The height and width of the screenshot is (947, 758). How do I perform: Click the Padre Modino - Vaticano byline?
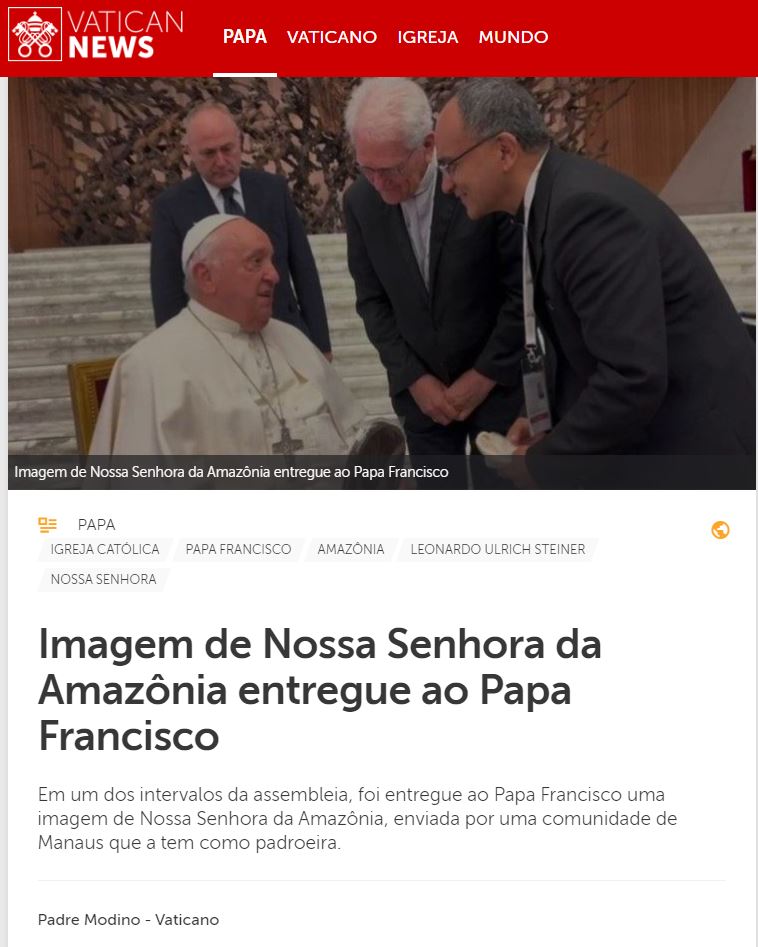click(128, 920)
